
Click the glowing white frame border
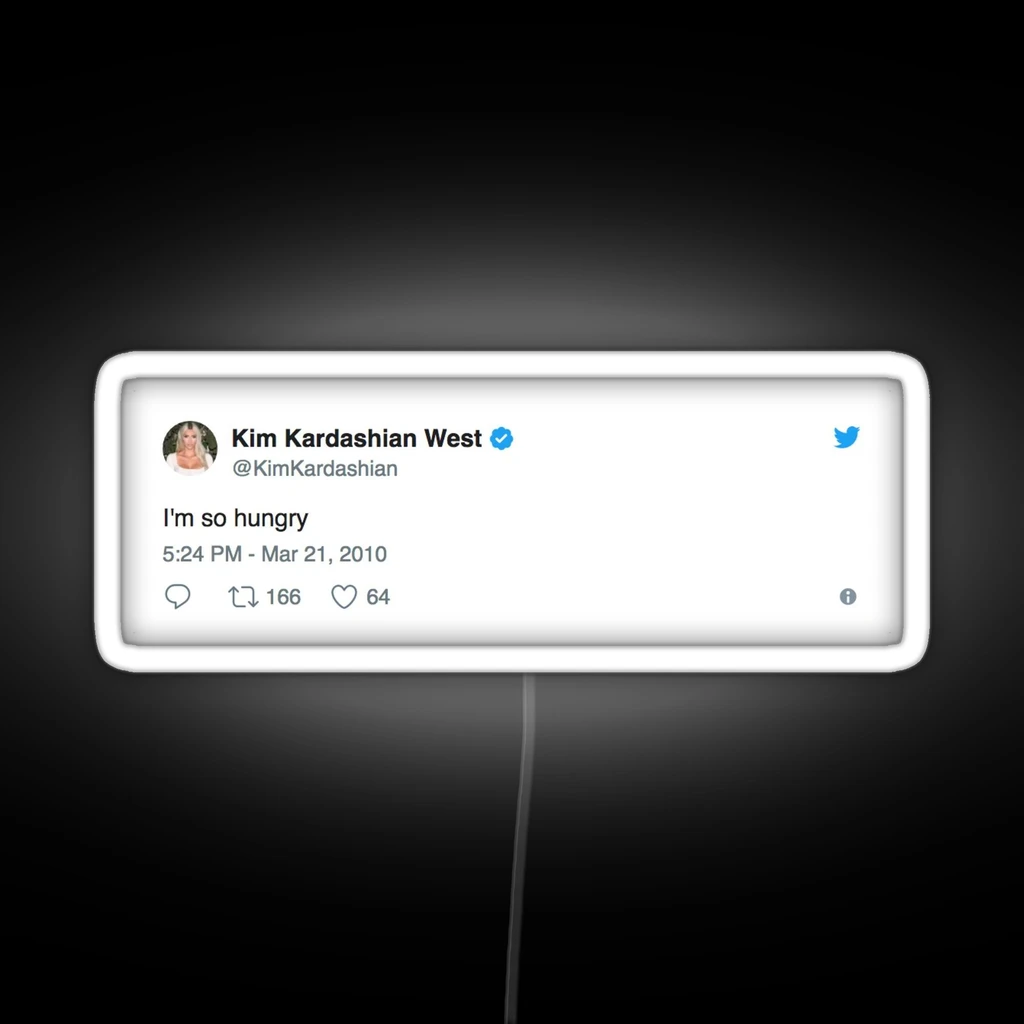512,364
